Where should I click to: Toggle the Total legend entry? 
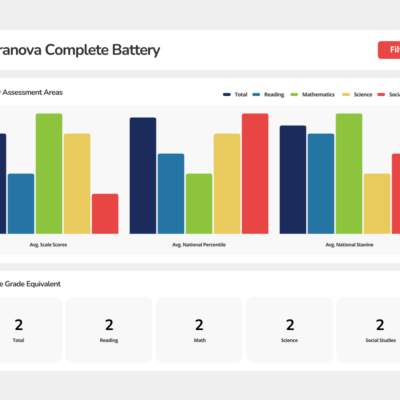pyautogui.click(x=235, y=95)
